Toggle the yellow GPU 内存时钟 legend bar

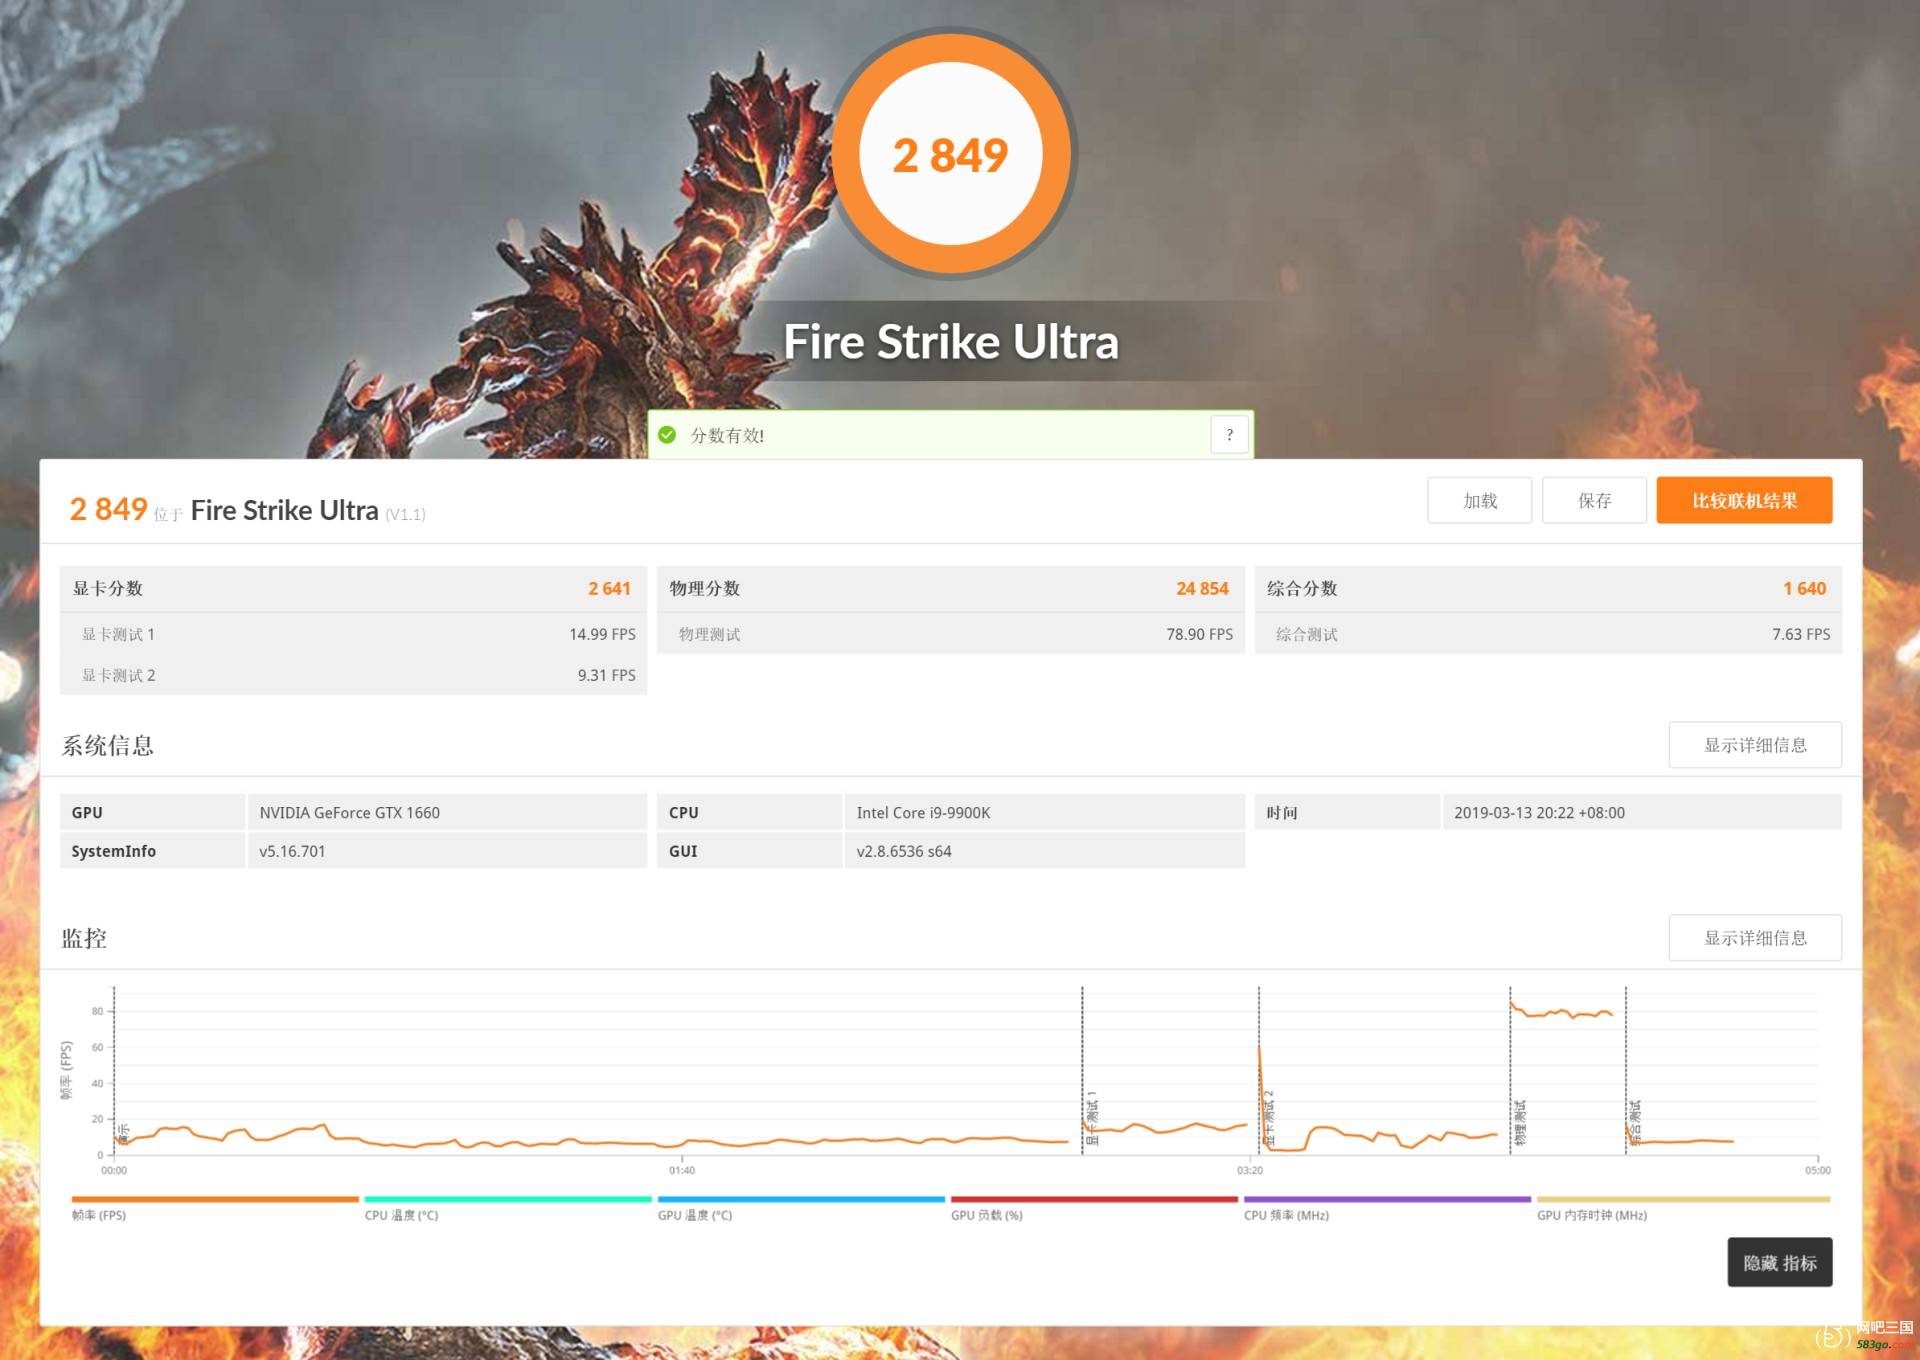[1682, 1199]
